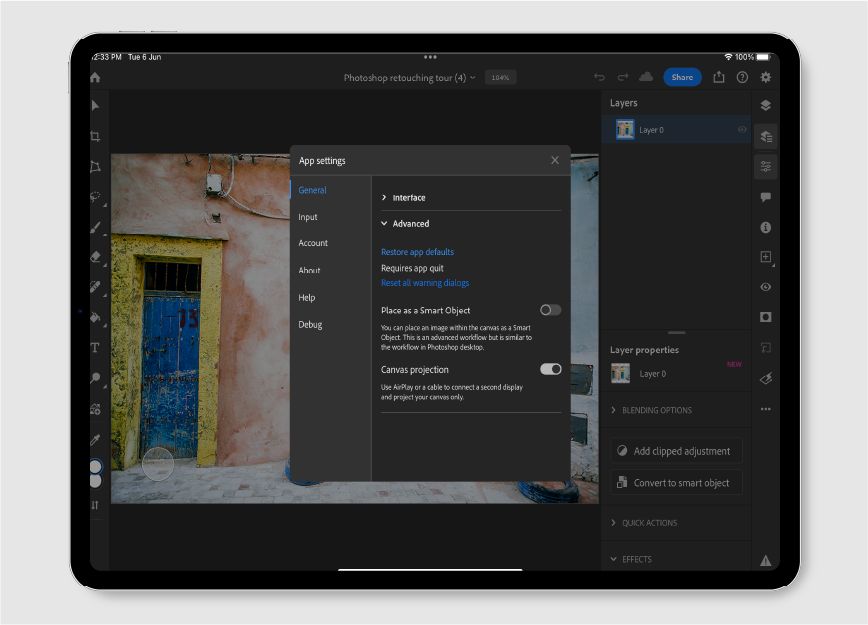Click the Home icon in the top bar
The width and height of the screenshot is (868, 625).
coord(95,77)
